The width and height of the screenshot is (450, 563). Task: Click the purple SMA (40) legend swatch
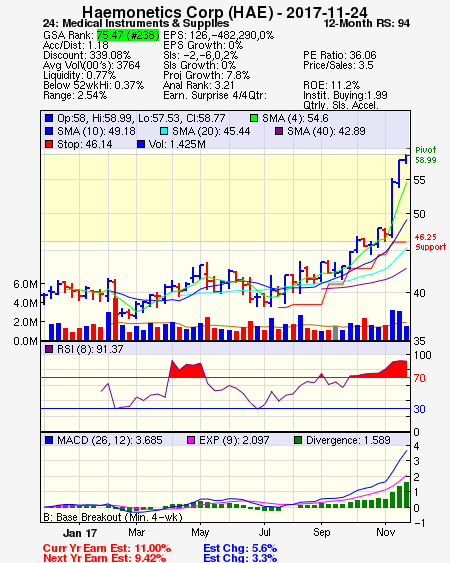click(x=279, y=131)
